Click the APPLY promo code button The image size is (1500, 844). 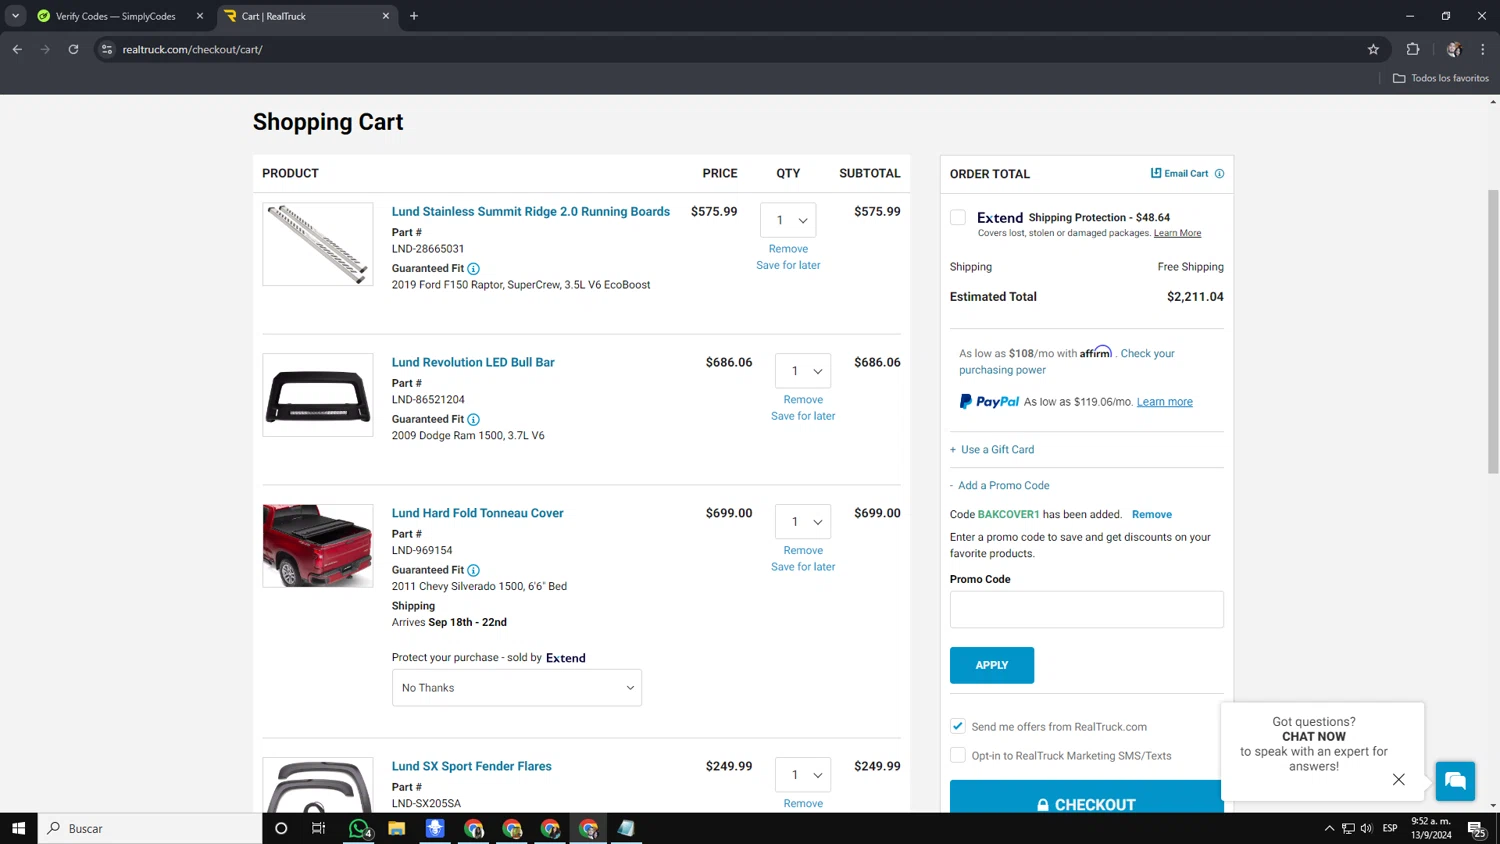click(x=992, y=666)
